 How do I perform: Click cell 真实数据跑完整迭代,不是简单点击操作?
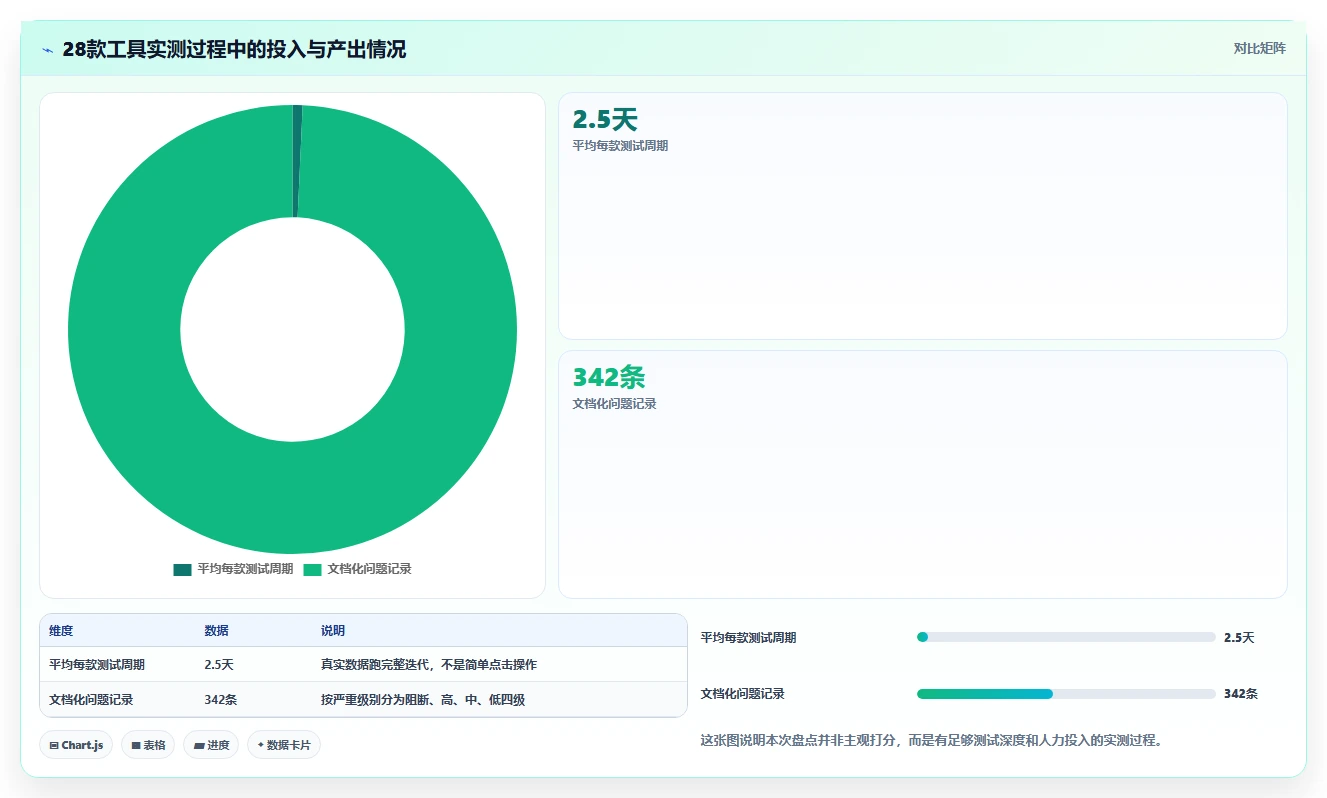[x=429, y=665]
